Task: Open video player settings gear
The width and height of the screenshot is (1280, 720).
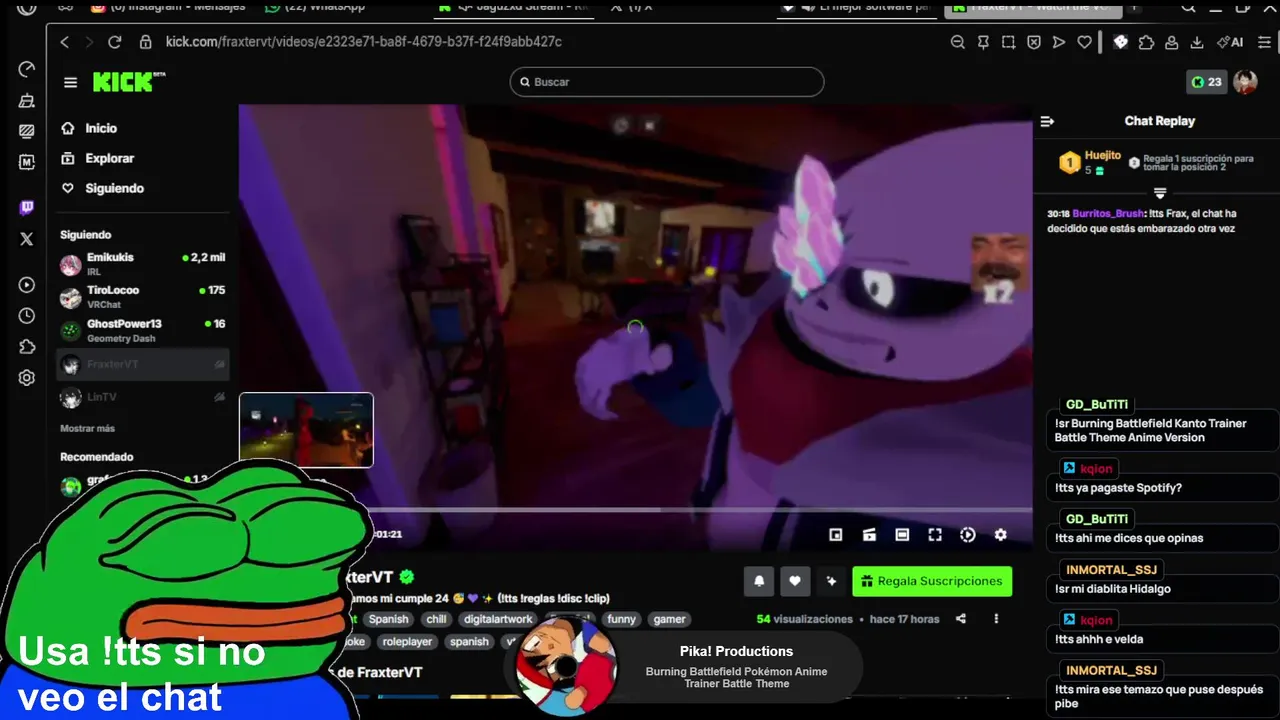Action: pyautogui.click(x=1000, y=535)
